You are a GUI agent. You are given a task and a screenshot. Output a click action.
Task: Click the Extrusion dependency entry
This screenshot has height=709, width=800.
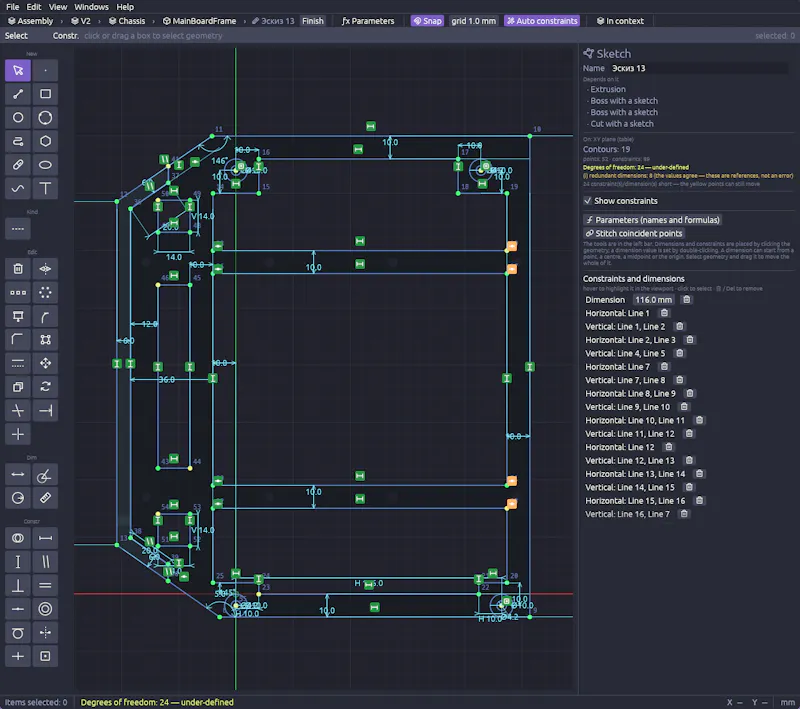click(x=608, y=89)
